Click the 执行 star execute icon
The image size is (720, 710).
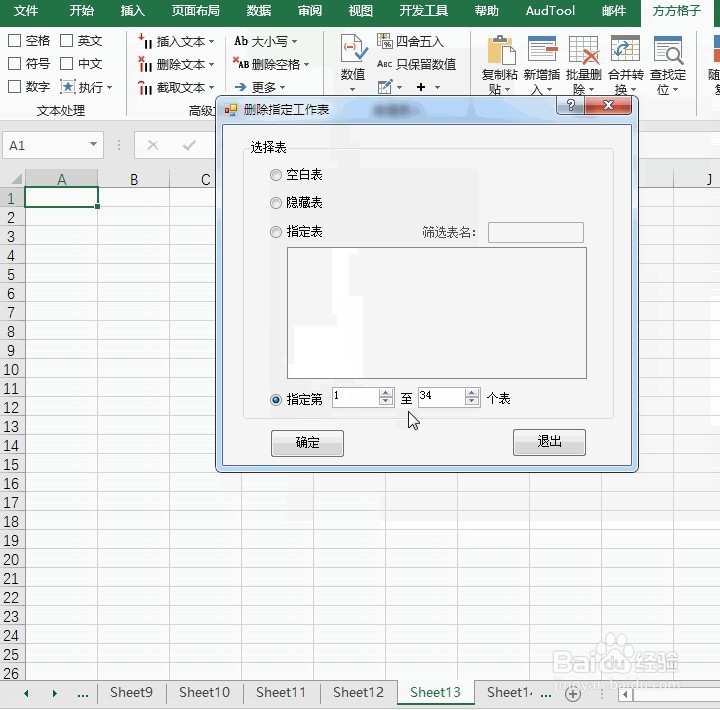click(68, 86)
